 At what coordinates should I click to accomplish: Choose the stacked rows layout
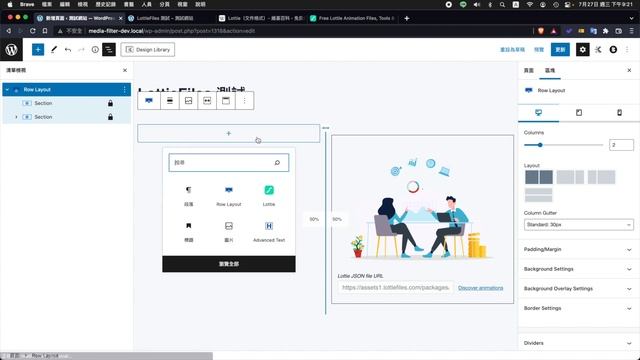click(x=539, y=195)
